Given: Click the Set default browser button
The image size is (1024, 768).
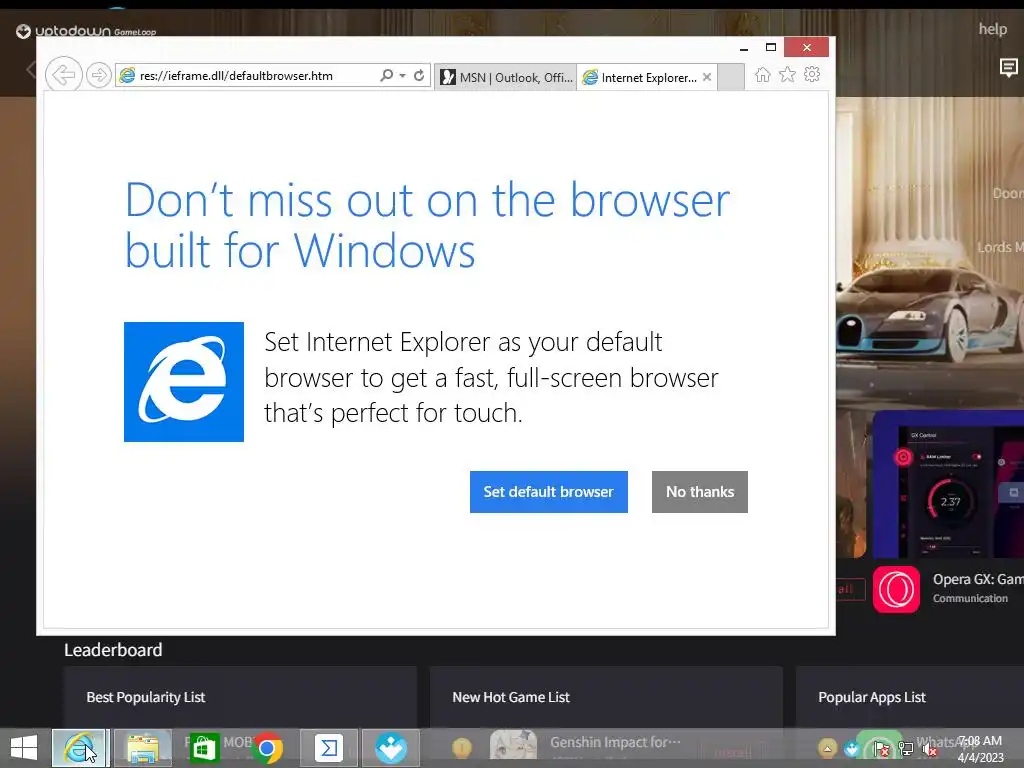Looking at the screenshot, I should pyautogui.click(x=549, y=492).
